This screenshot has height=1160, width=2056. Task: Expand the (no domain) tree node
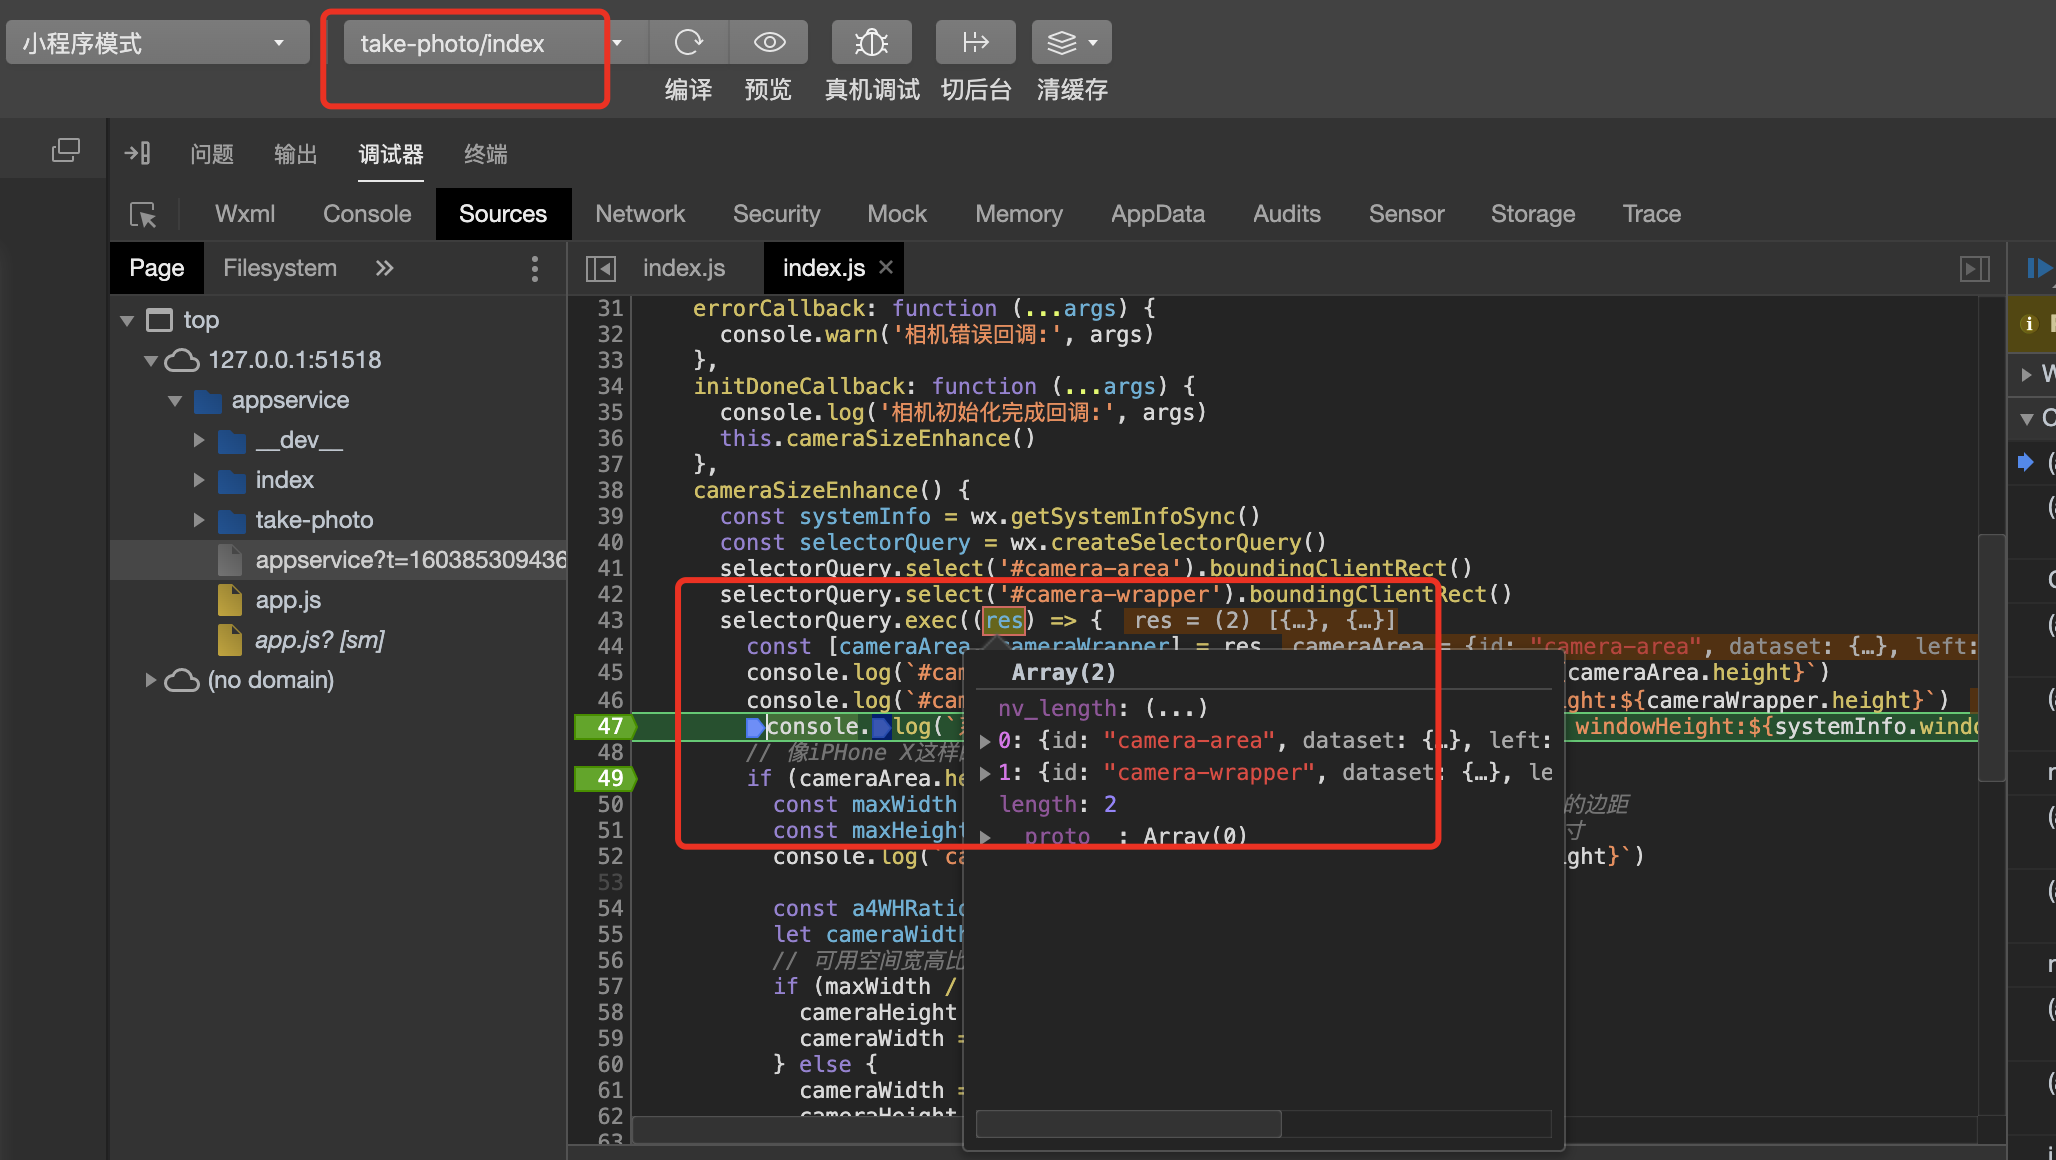(x=151, y=680)
